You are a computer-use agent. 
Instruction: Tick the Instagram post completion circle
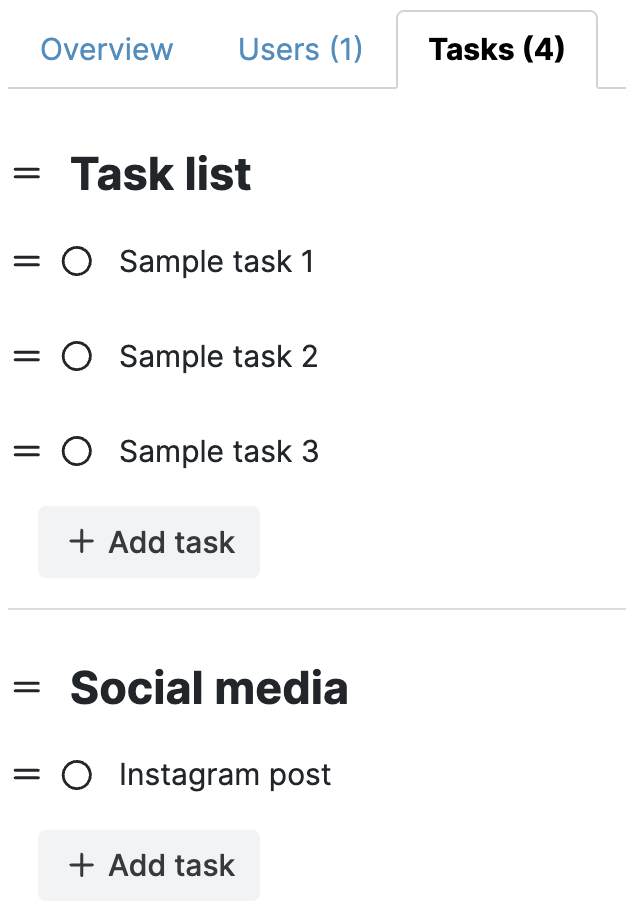coord(77,774)
